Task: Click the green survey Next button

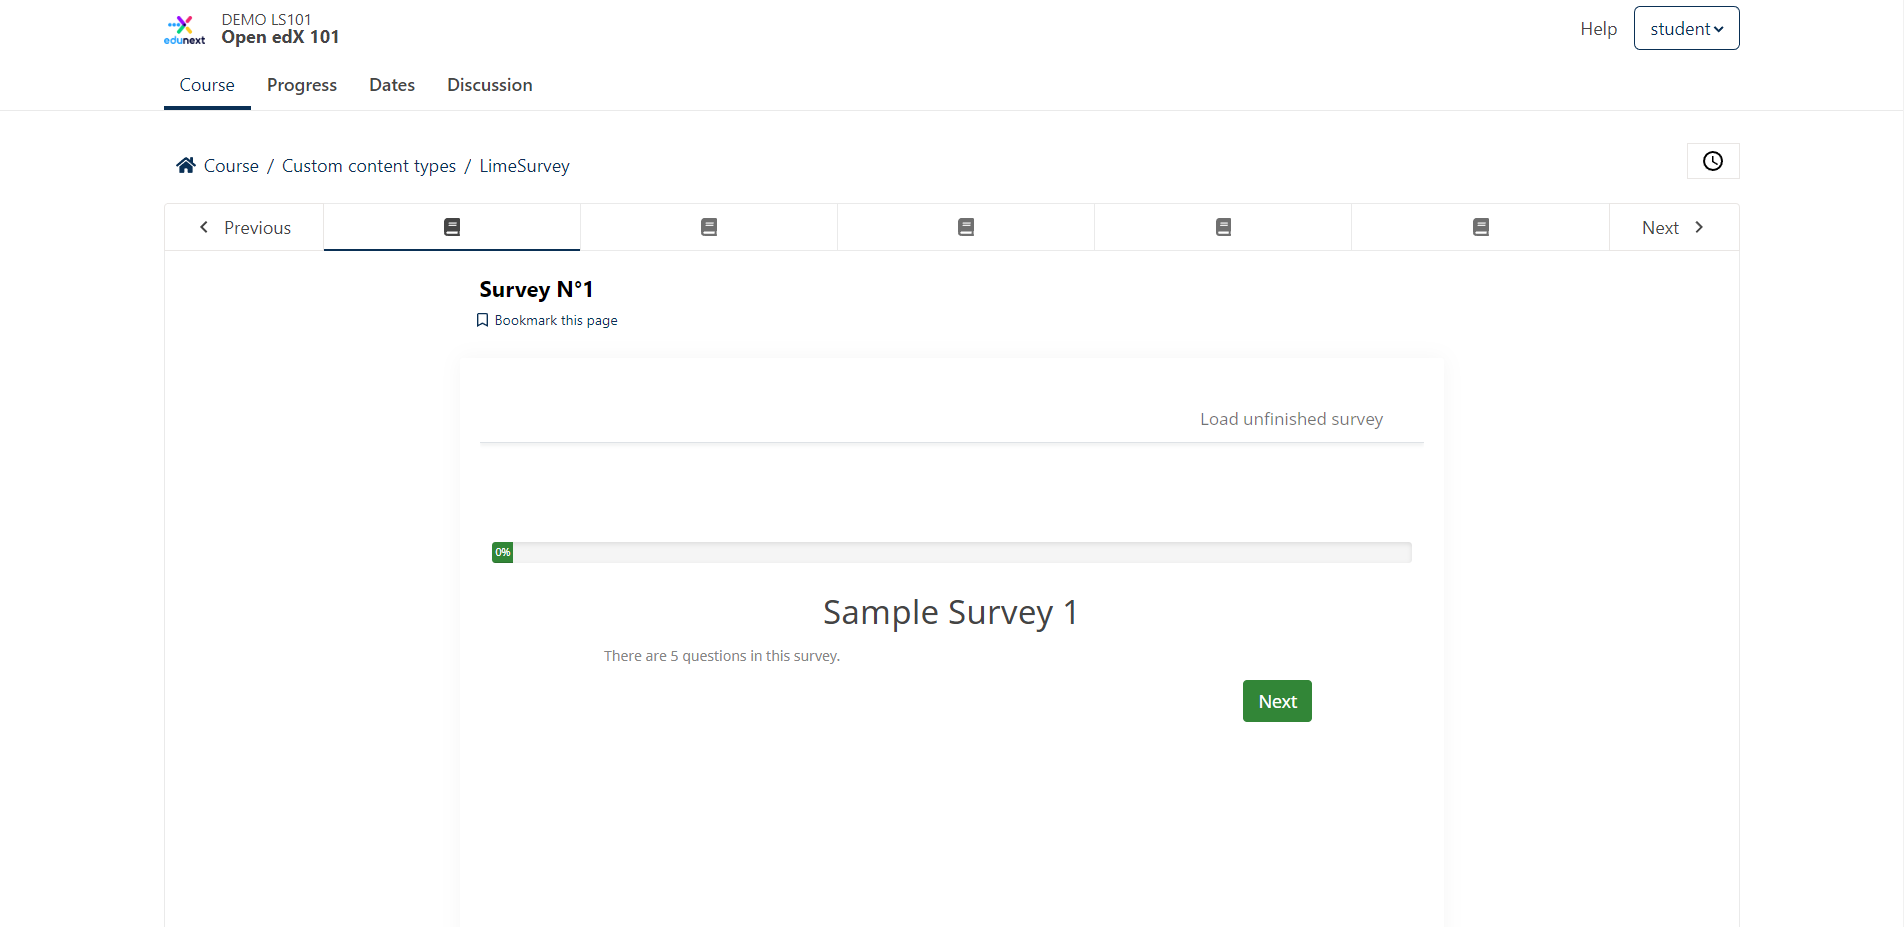Action: point(1277,701)
